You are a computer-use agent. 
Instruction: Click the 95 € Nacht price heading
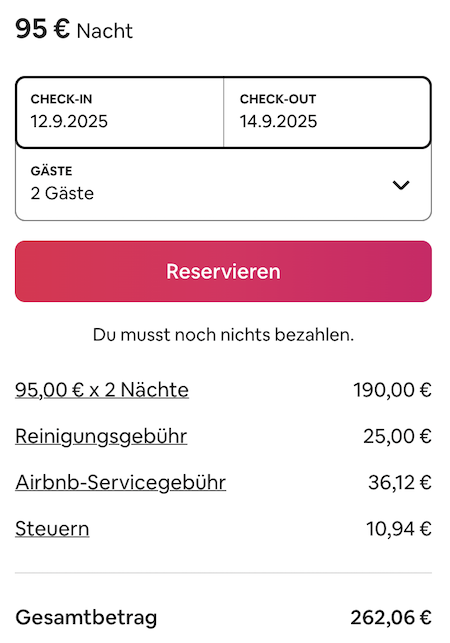pyautogui.click(x=74, y=30)
